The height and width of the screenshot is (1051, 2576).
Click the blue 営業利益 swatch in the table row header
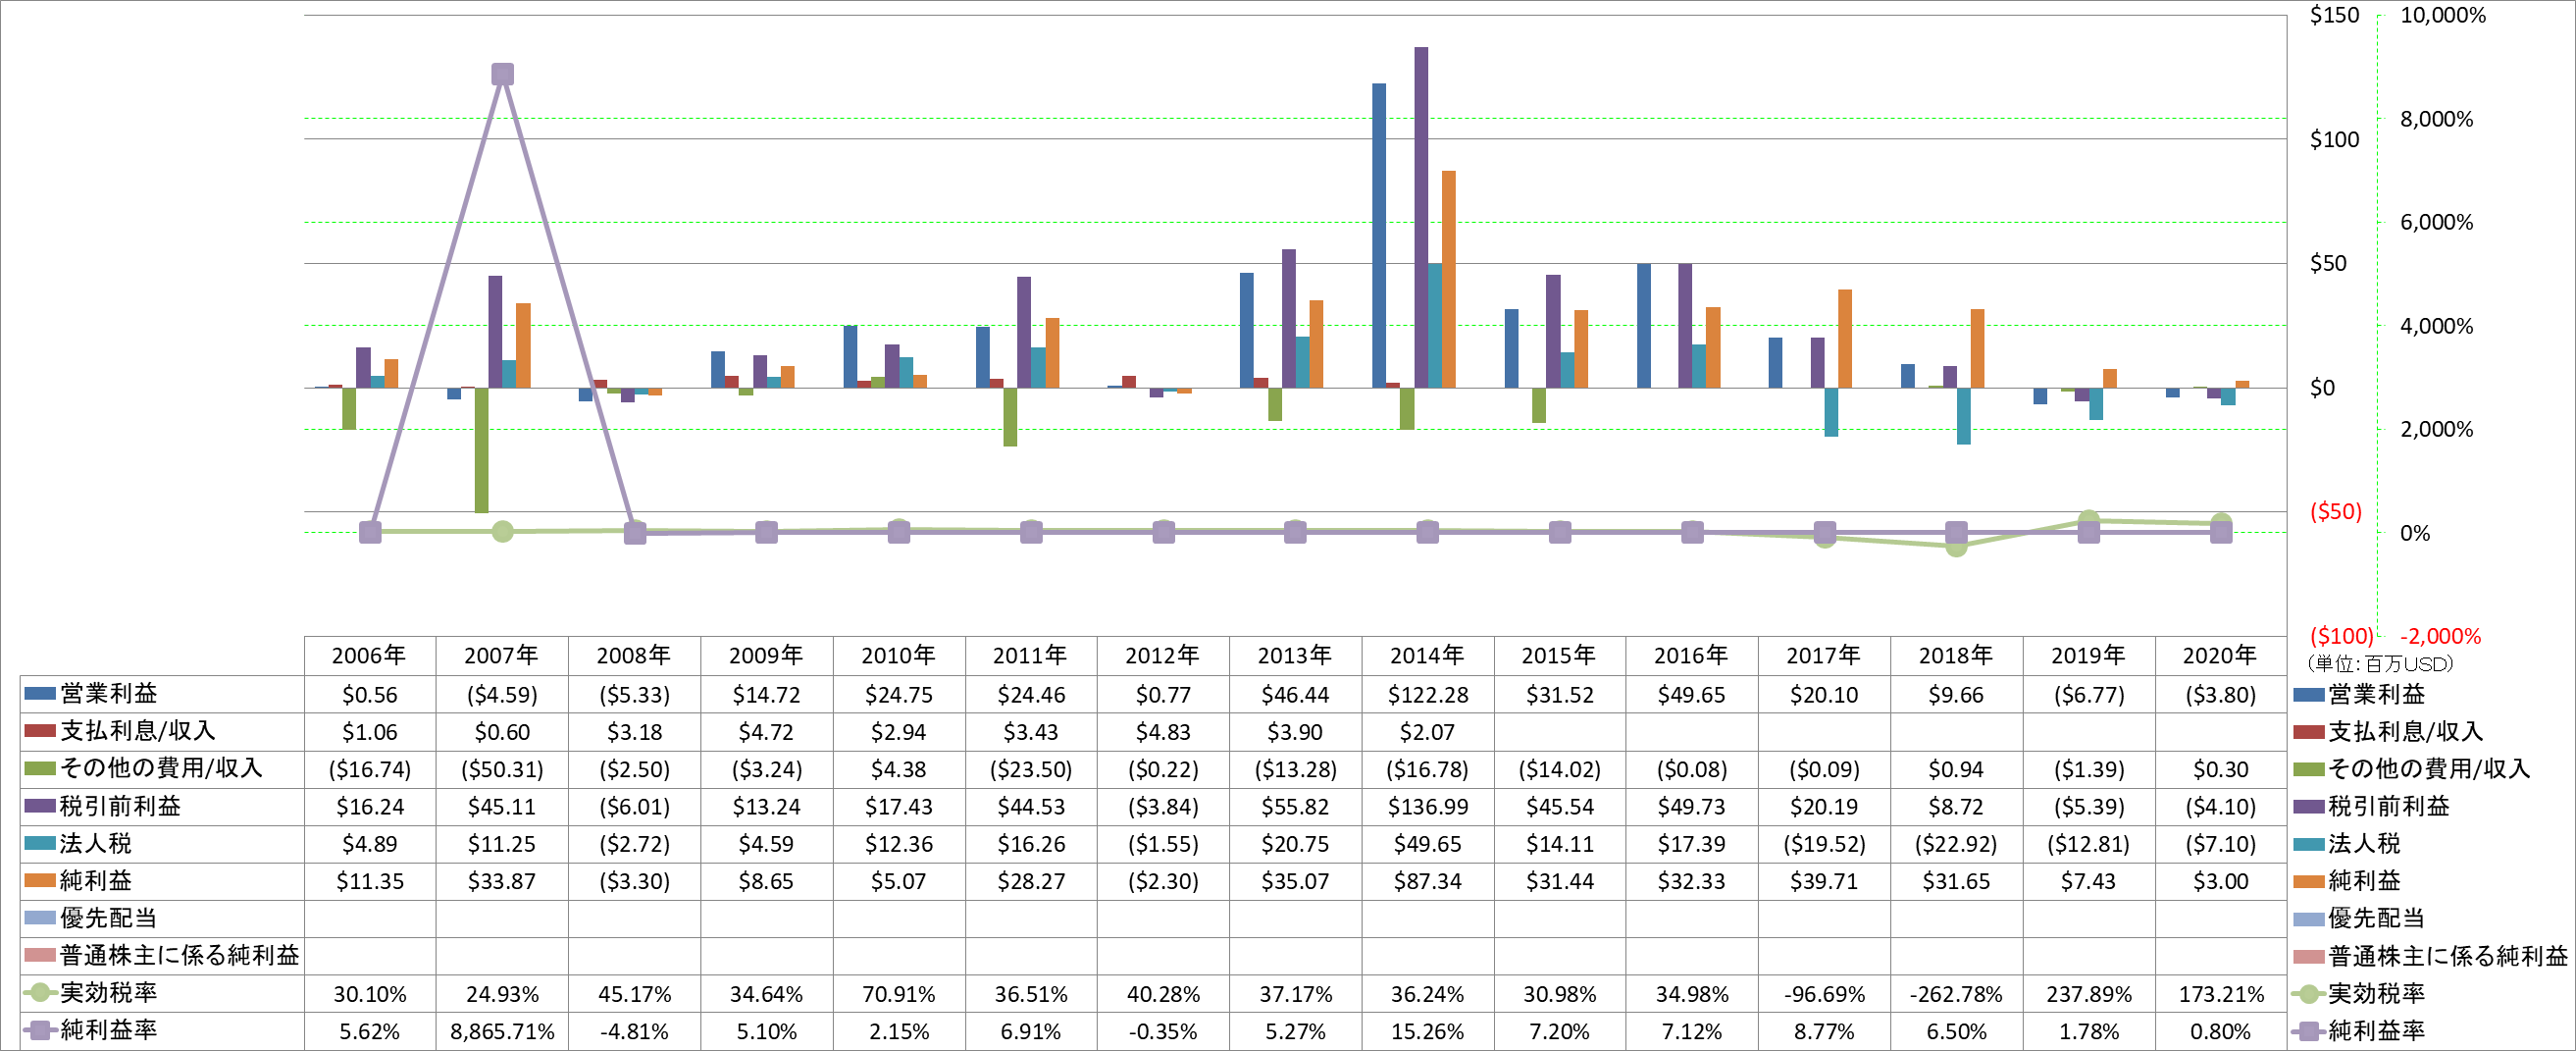40,693
